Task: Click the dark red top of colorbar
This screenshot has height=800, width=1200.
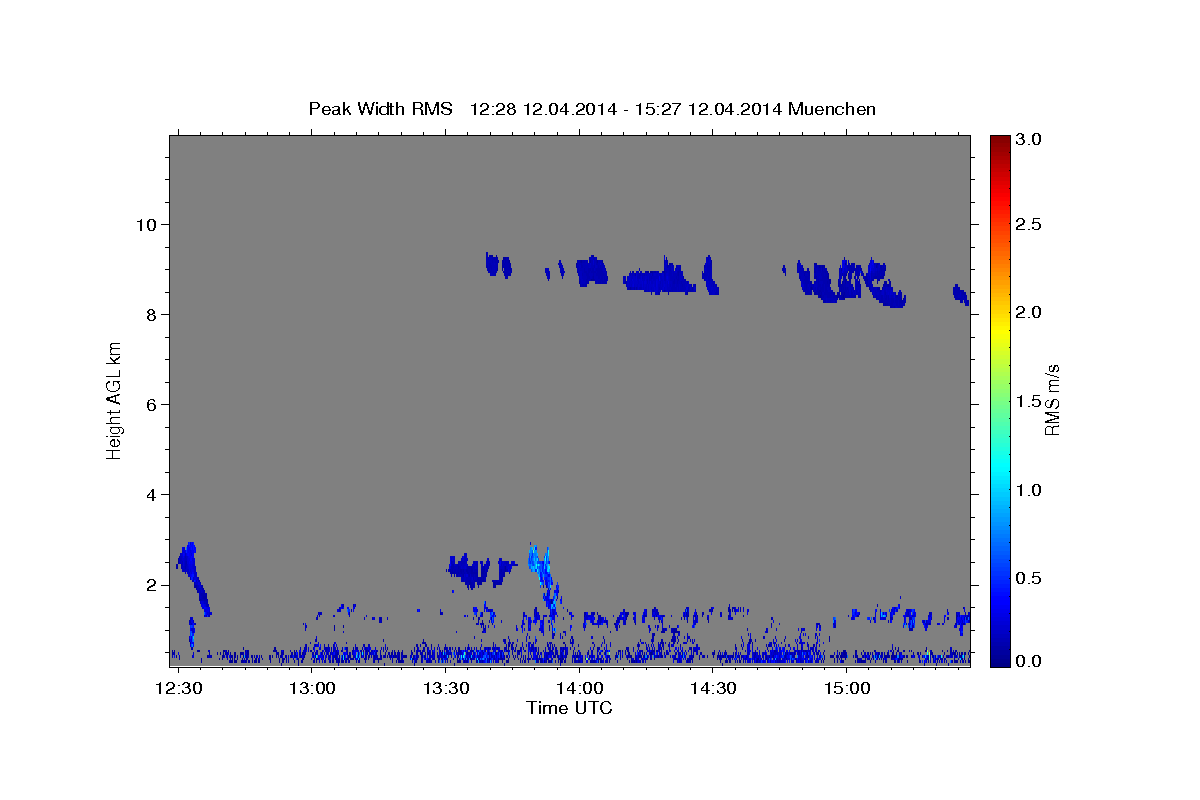Action: [999, 142]
